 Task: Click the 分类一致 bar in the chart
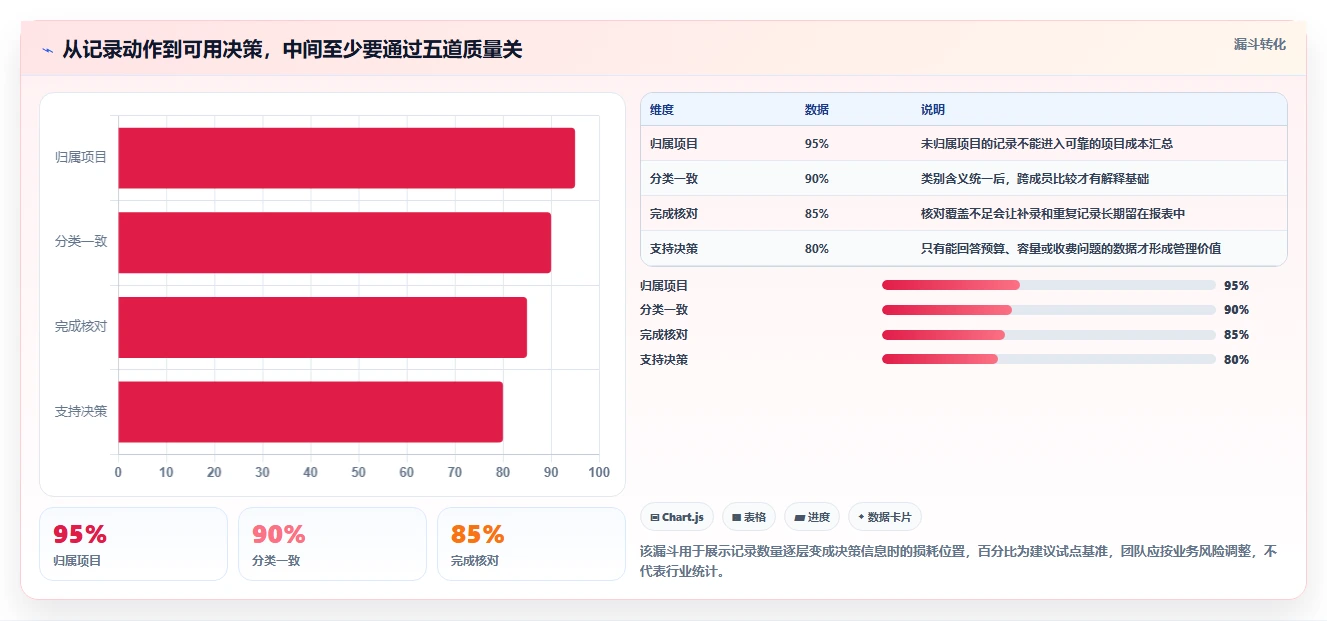334,242
